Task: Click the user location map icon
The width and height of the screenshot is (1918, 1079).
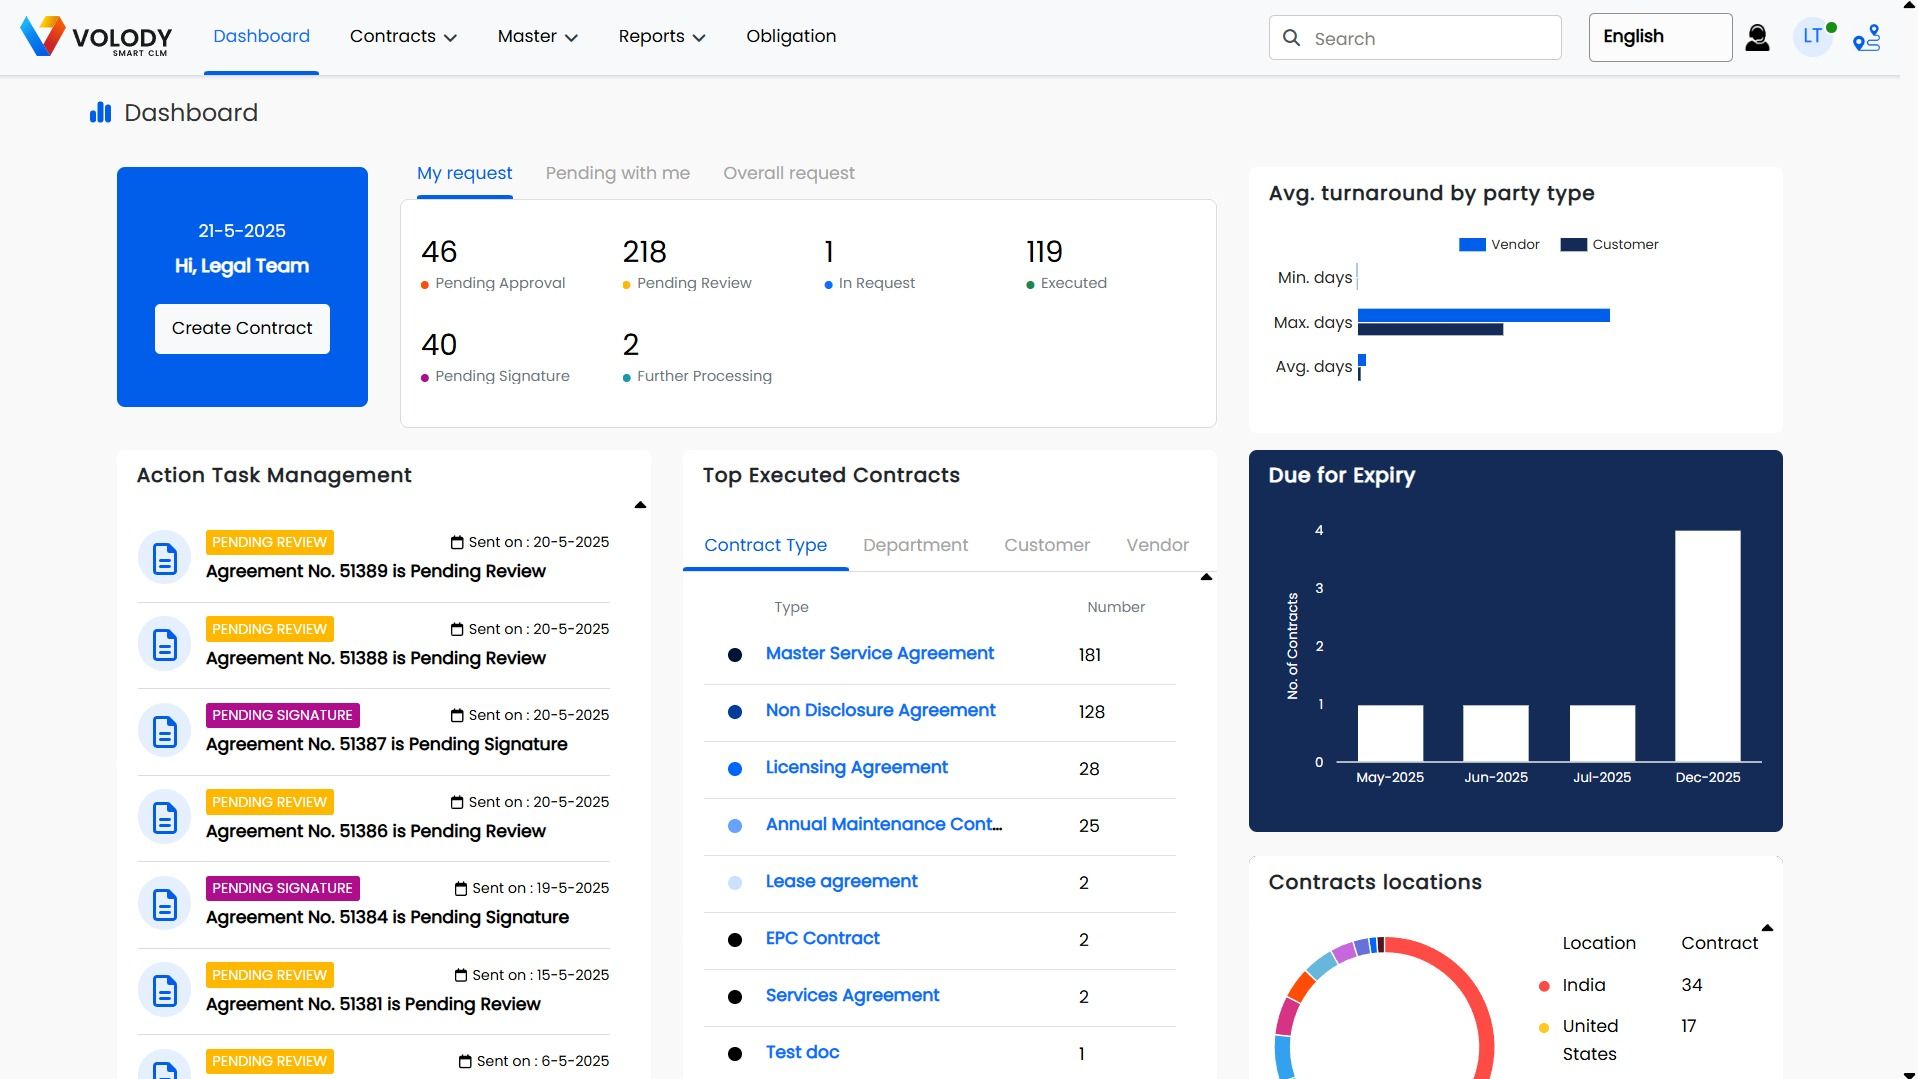Action: click(1867, 38)
